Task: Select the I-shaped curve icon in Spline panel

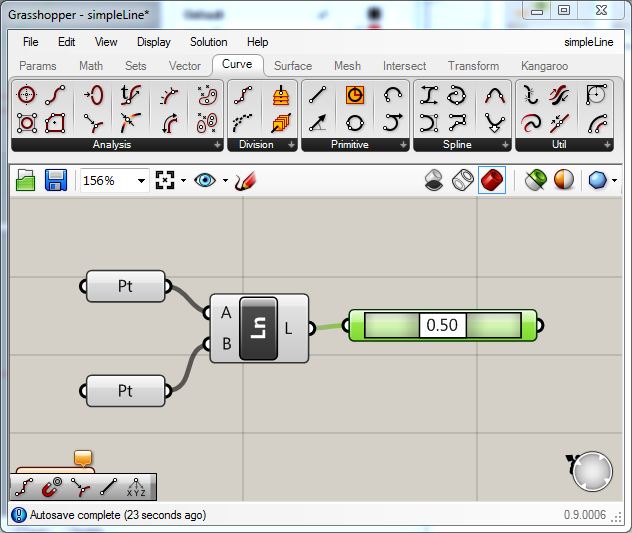Action: coord(429,95)
